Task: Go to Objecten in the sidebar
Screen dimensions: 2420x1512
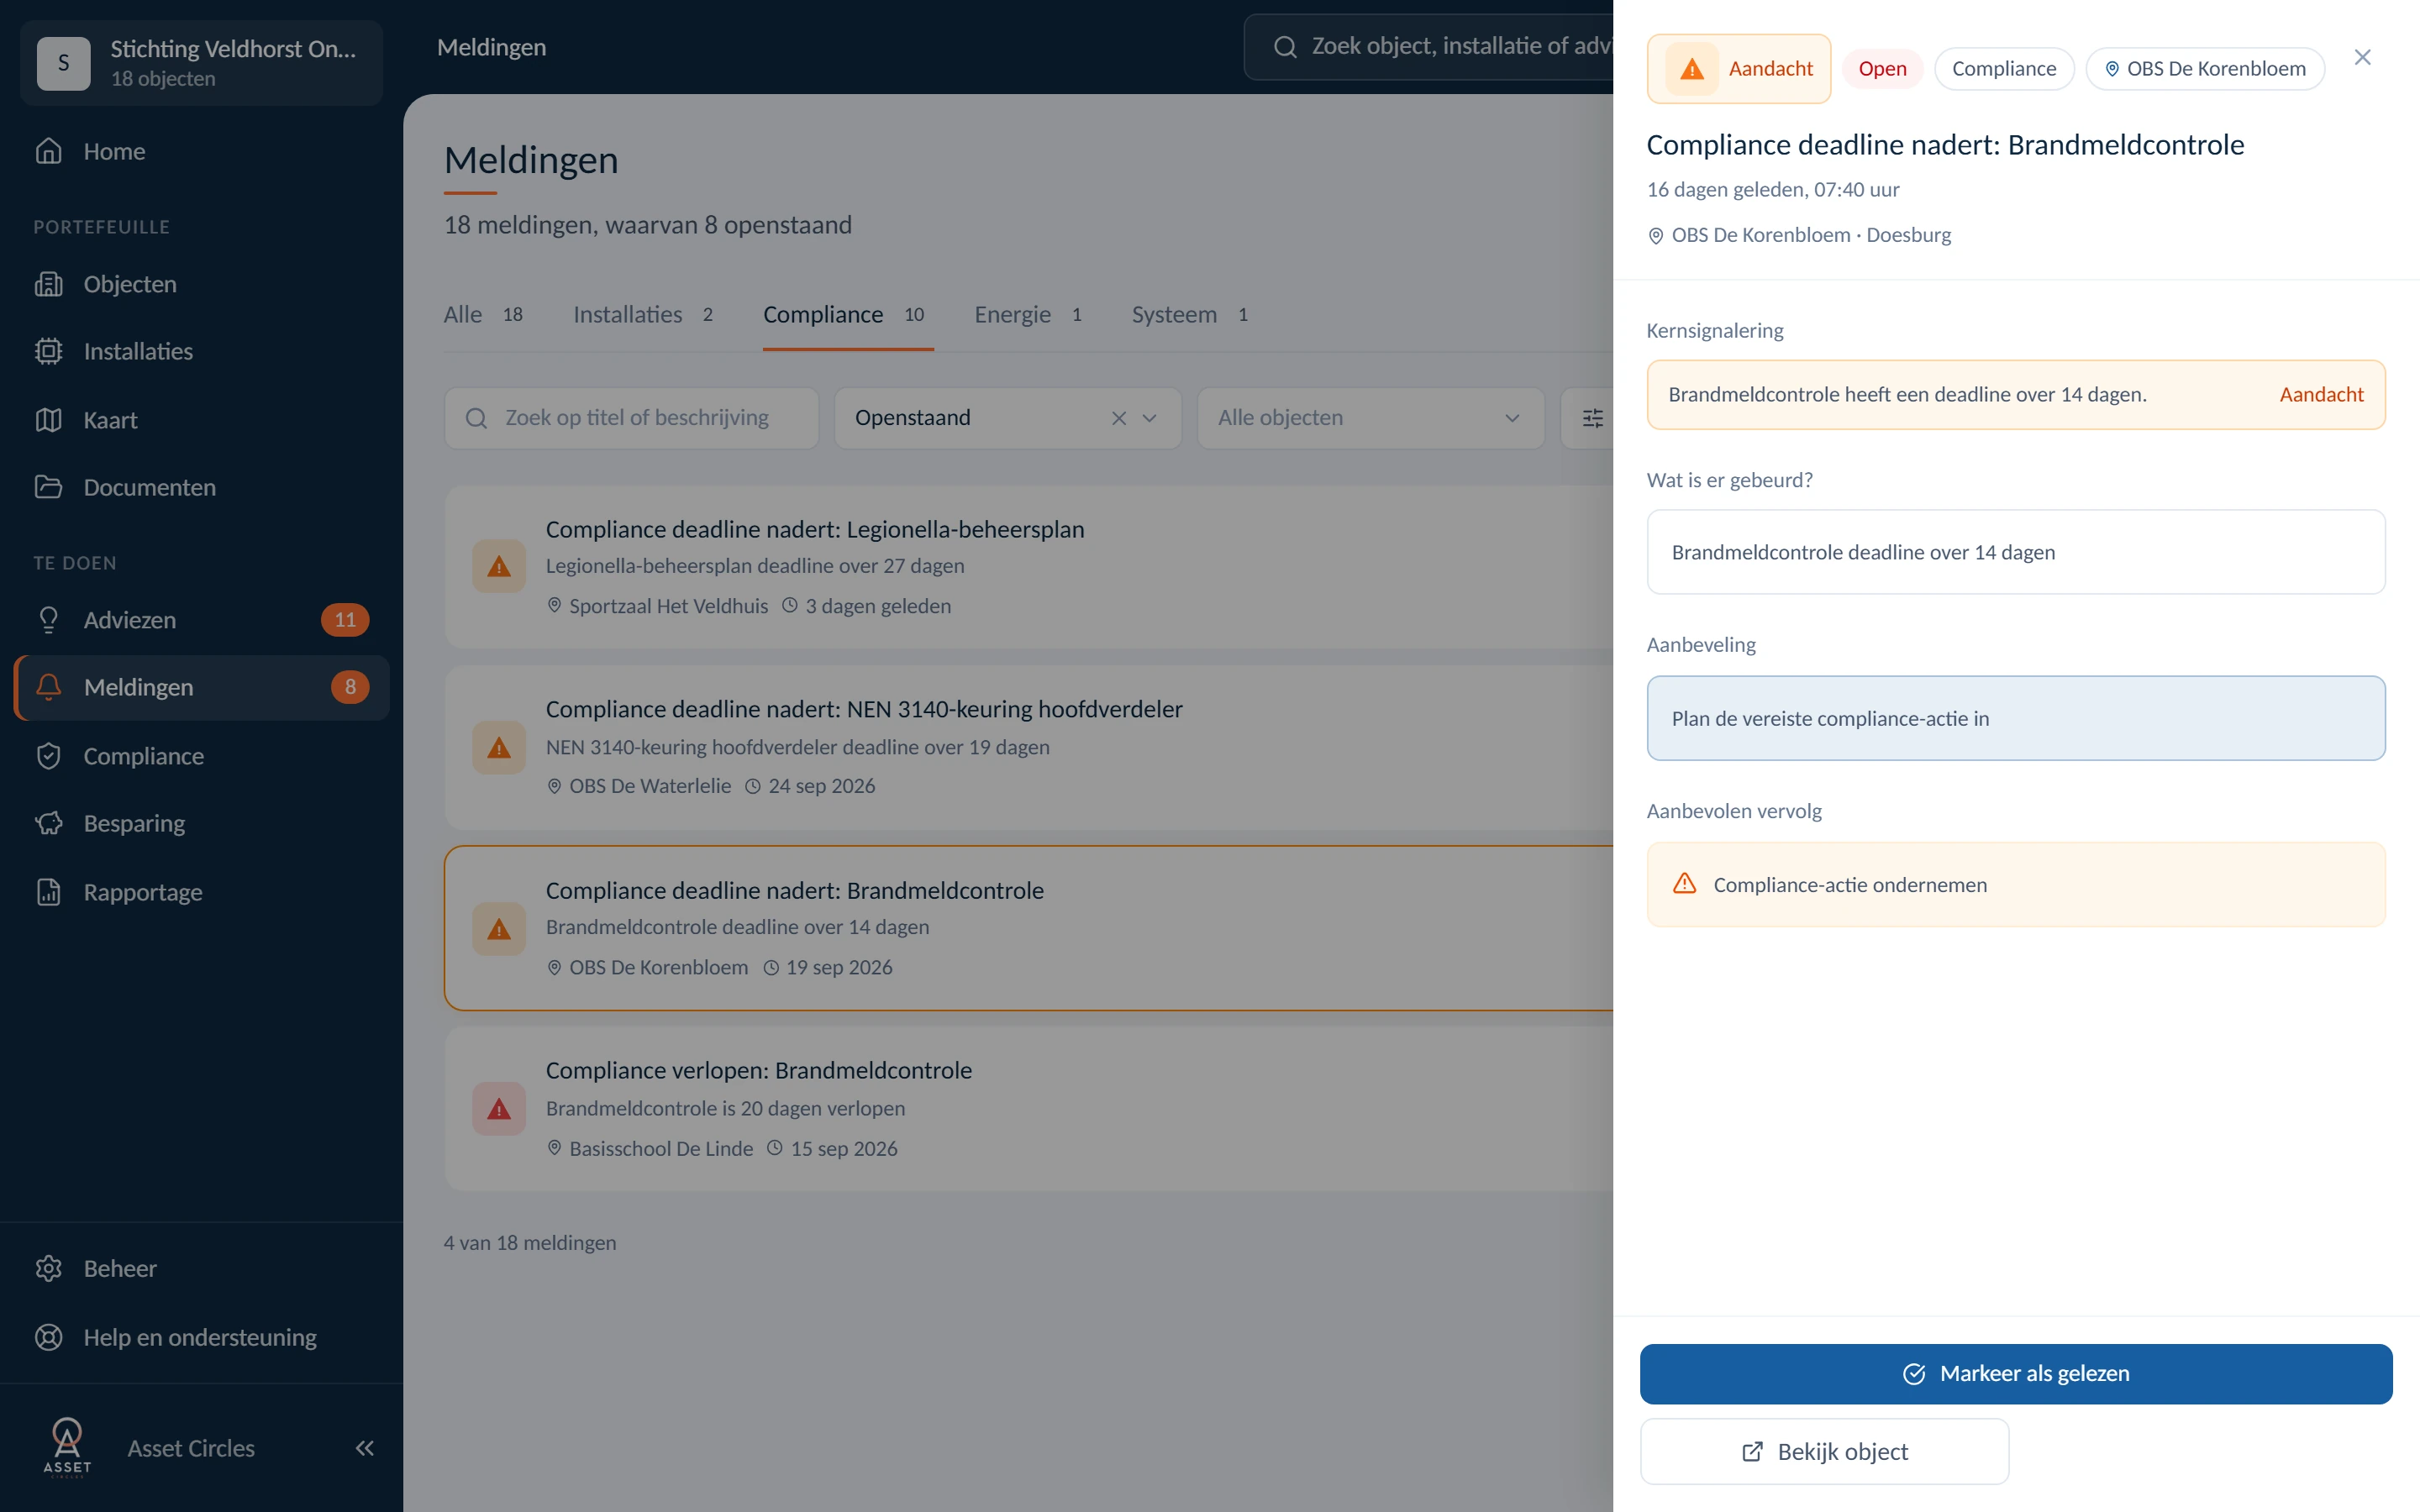Action: 200,284
